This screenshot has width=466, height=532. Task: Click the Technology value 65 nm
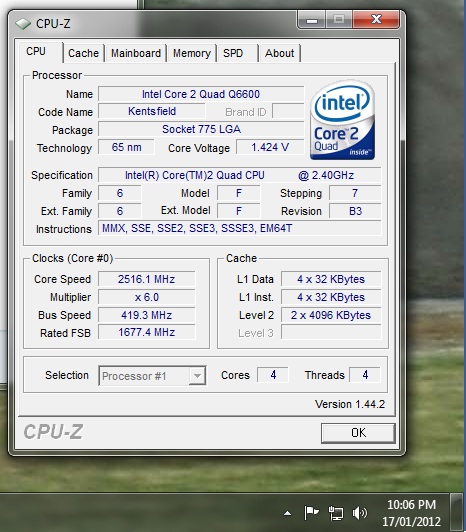pos(126,147)
